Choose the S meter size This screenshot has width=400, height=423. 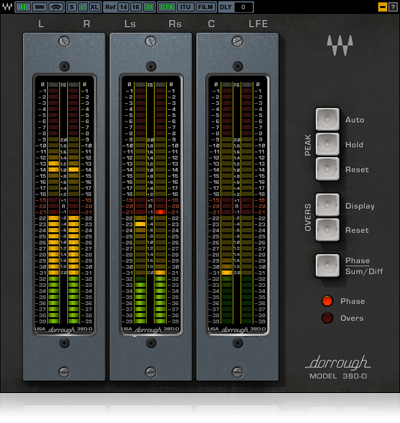coord(72,7)
